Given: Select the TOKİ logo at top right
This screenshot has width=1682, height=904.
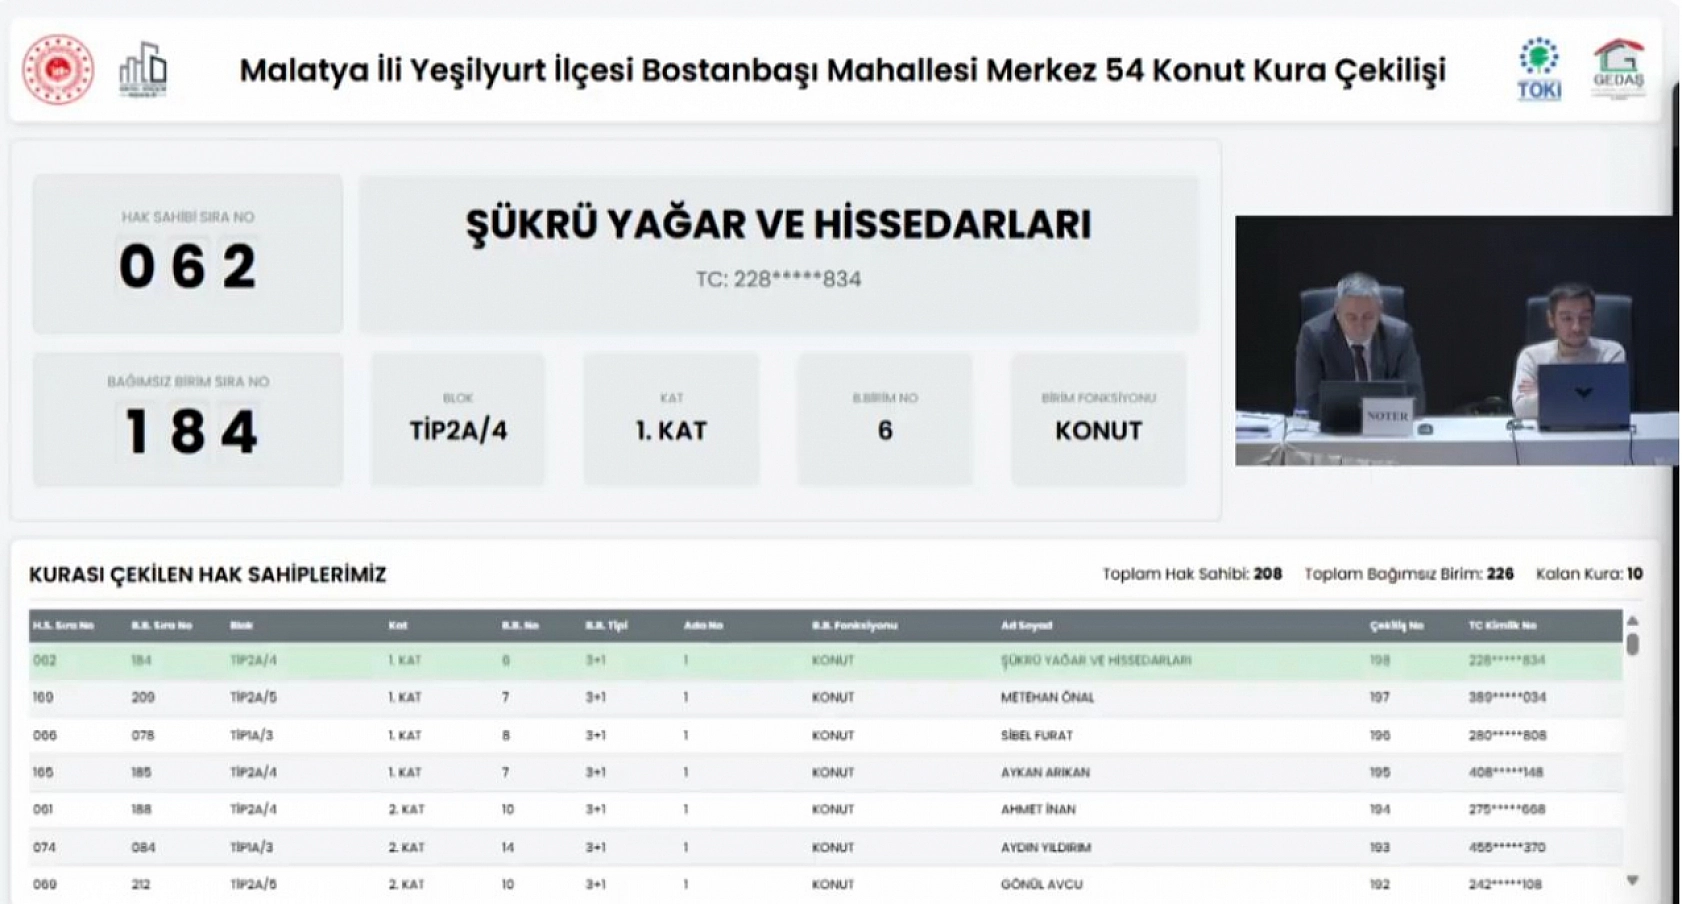Looking at the screenshot, I should coord(1537,68).
